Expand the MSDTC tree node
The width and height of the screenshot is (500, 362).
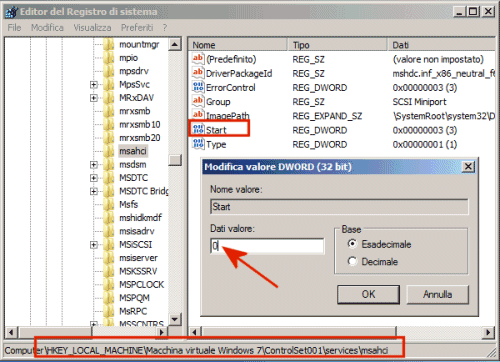pos(94,178)
